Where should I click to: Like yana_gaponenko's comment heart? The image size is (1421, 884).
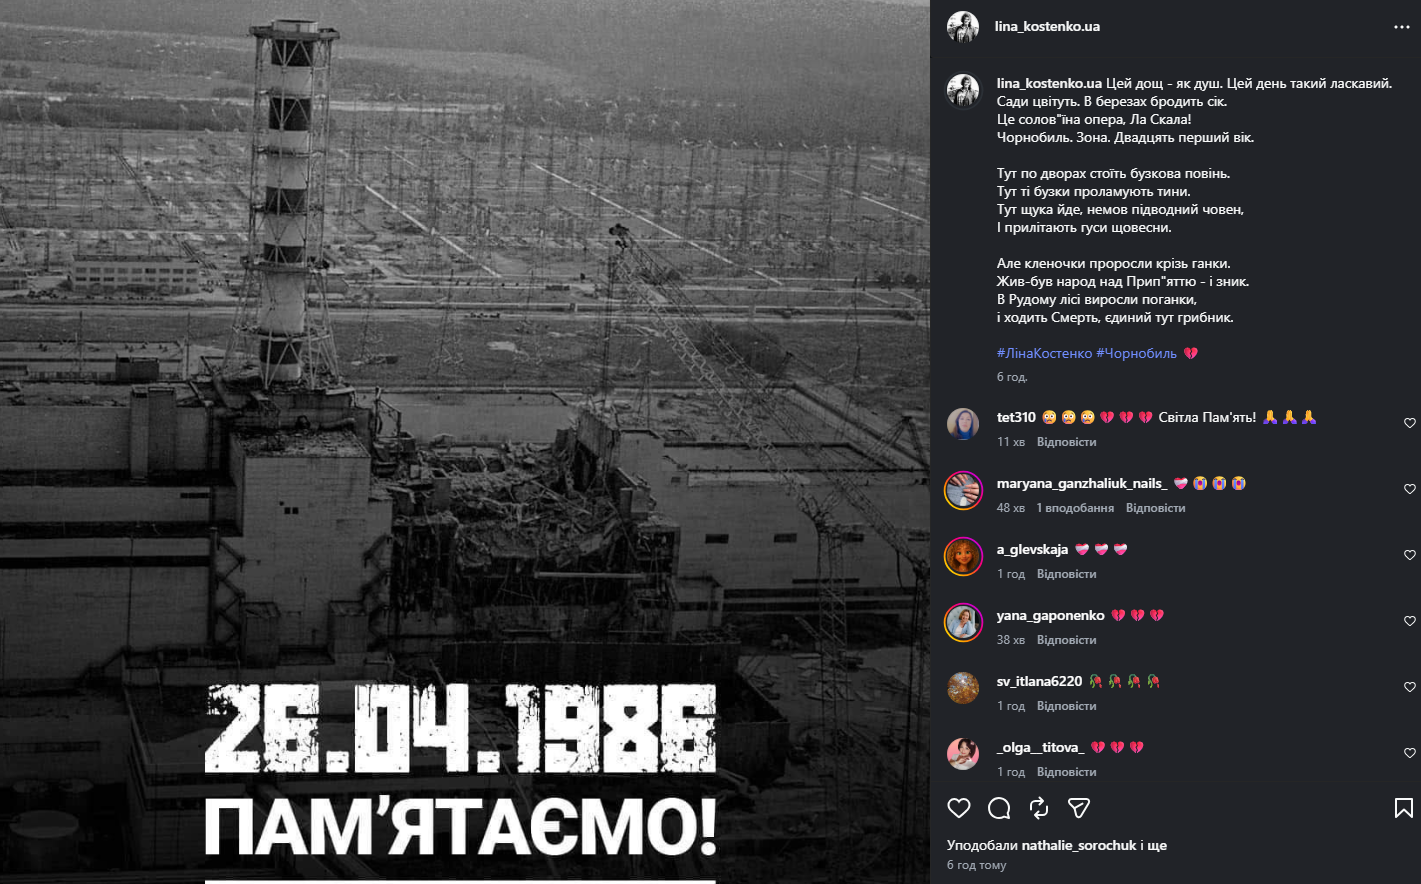[1410, 621]
